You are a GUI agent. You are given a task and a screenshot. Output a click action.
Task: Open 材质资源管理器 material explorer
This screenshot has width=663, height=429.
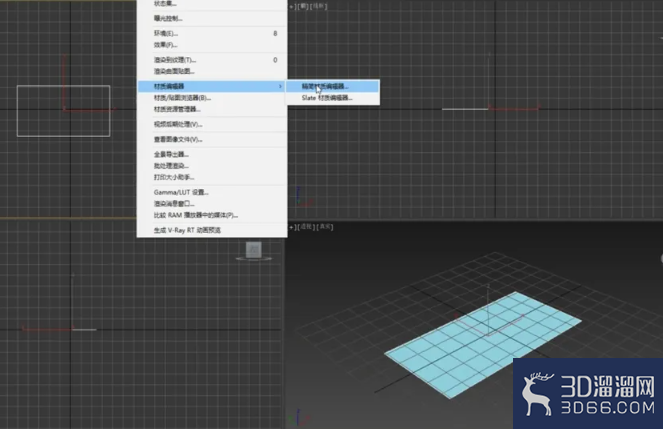pyautogui.click(x=212, y=109)
